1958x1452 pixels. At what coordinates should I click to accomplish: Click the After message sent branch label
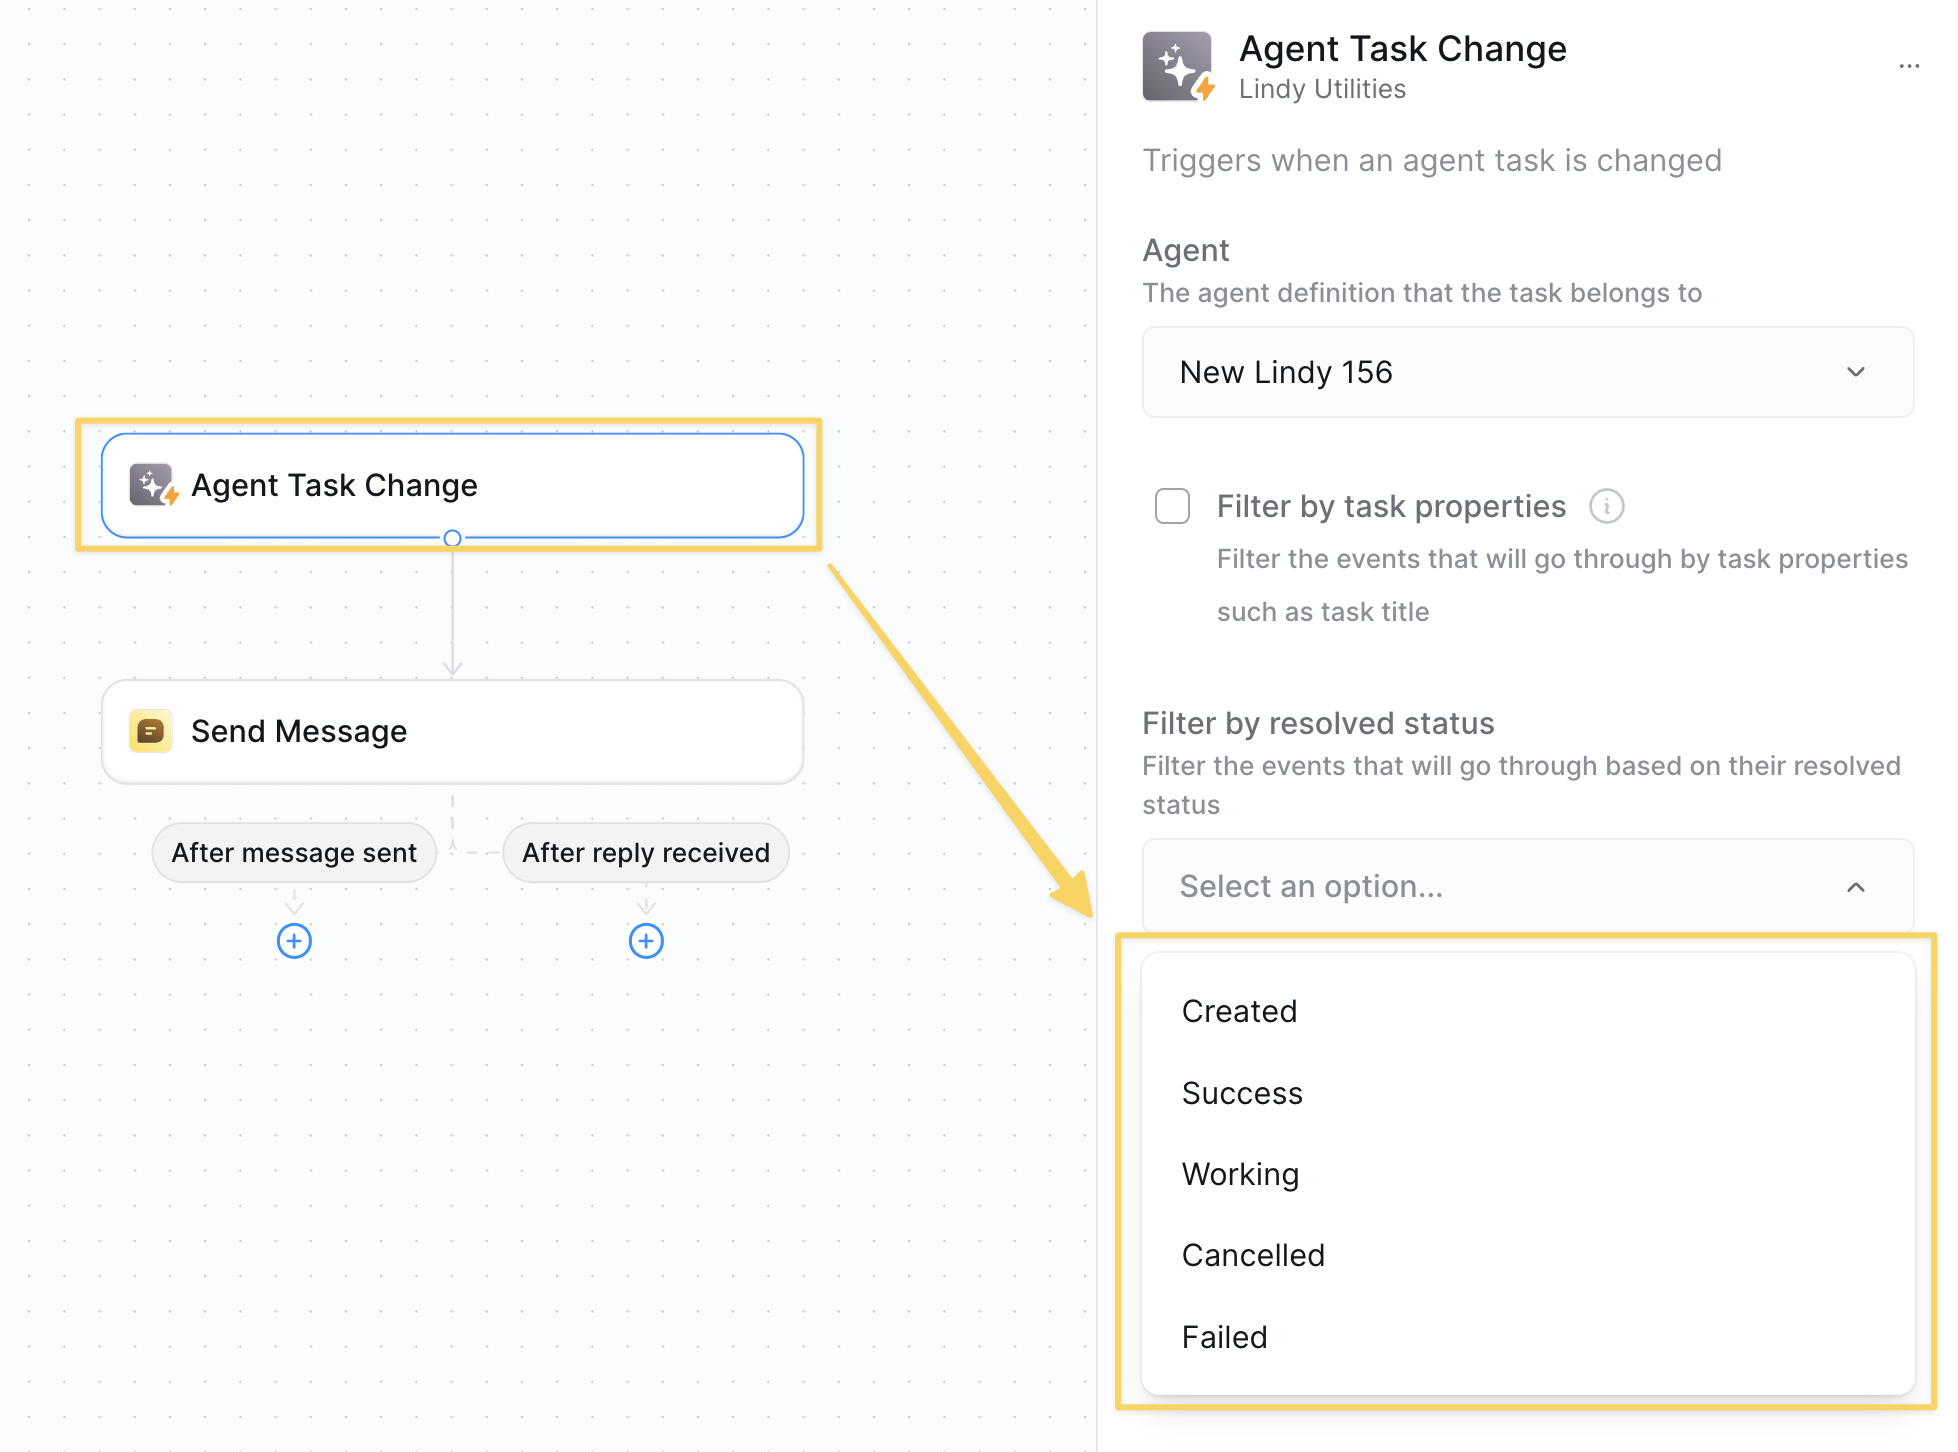point(294,853)
